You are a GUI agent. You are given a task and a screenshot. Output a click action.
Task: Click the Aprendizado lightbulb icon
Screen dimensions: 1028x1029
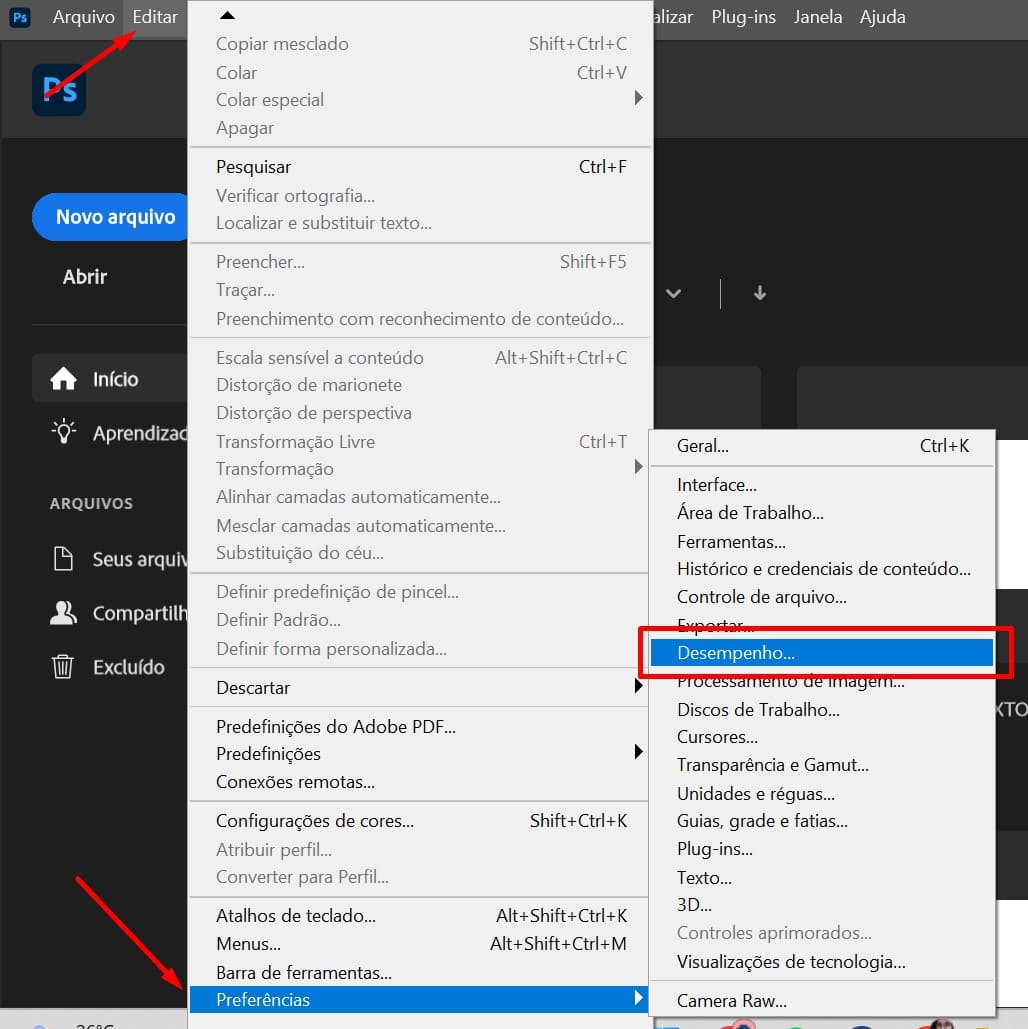point(63,432)
